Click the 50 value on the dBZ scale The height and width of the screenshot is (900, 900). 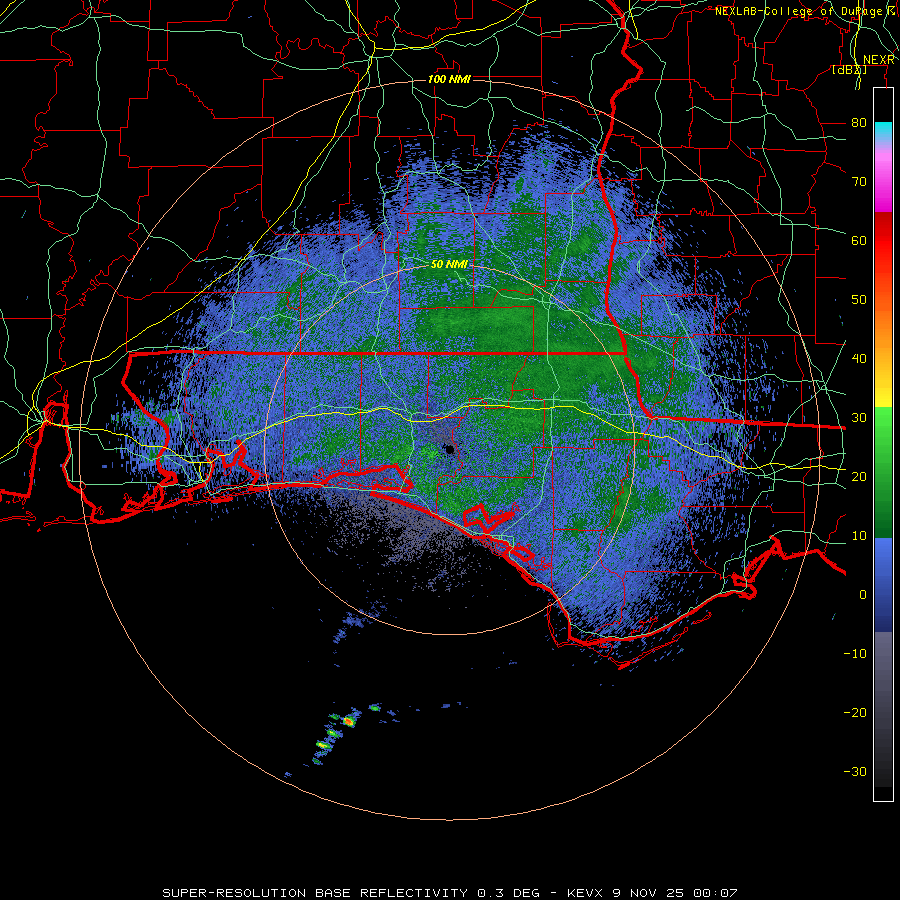[x=859, y=300]
